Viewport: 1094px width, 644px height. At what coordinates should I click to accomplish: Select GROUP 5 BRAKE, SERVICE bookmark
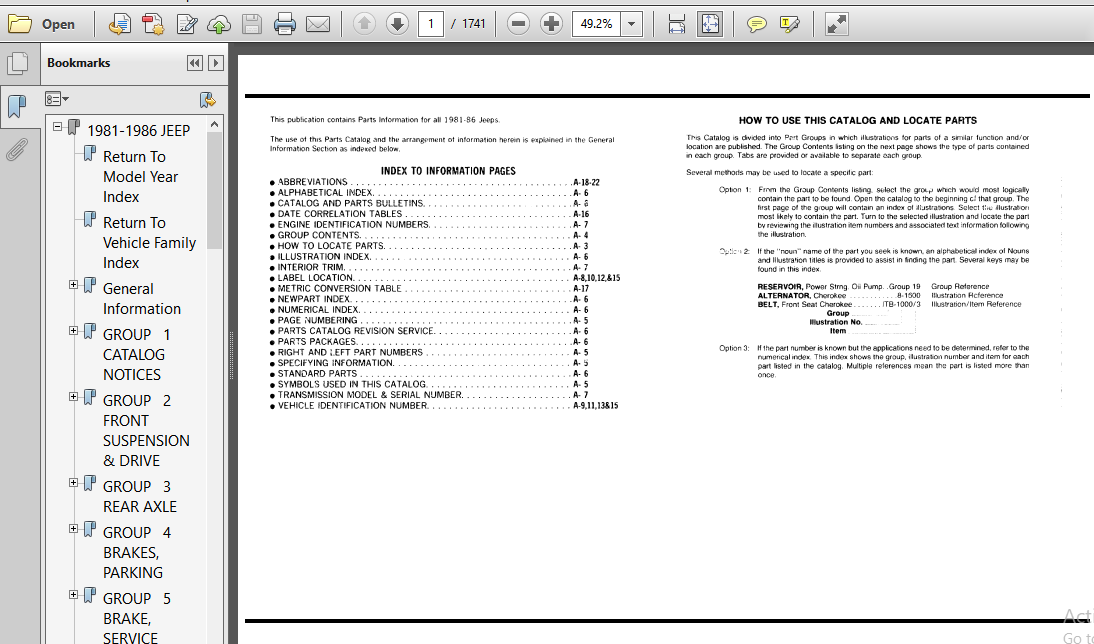[x=137, y=618]
